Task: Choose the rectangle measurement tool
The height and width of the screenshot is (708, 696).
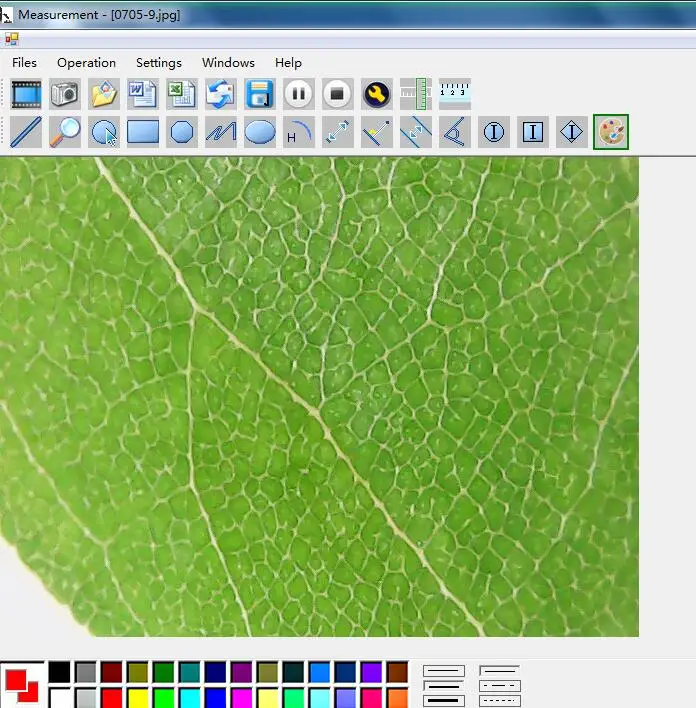Action: [x=143, y=132]
